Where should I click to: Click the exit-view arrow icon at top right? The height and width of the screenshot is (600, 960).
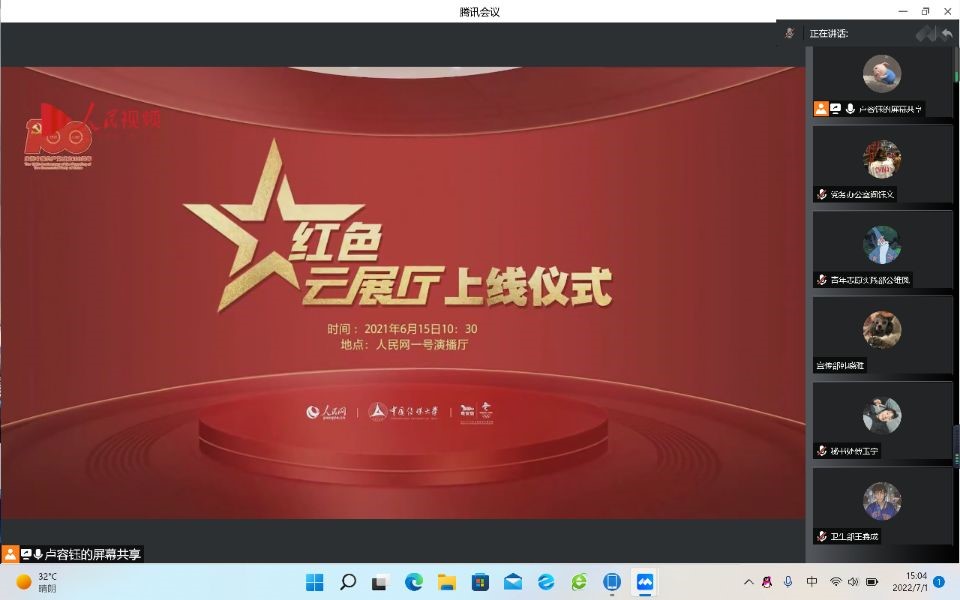(x=946, y=34)
